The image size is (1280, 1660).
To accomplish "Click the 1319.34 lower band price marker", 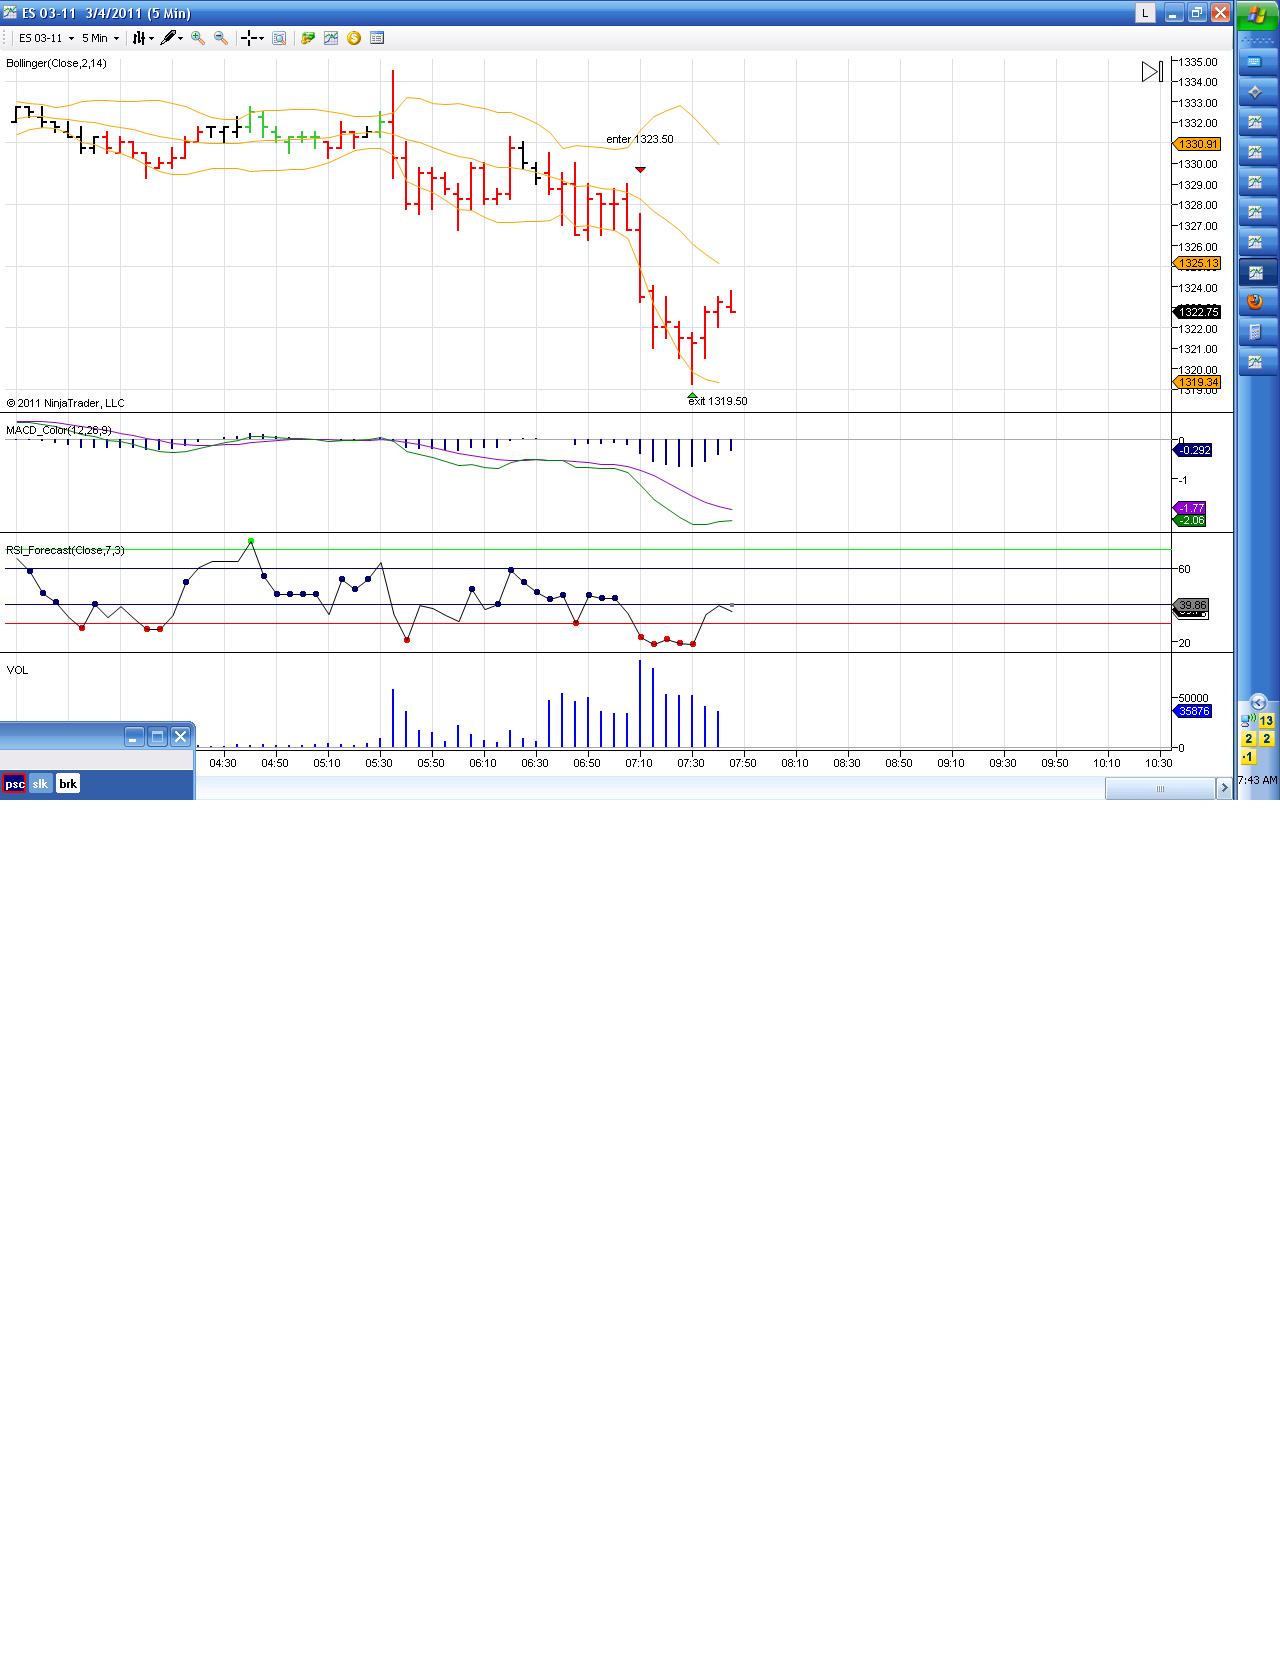I will [1197, 382].
